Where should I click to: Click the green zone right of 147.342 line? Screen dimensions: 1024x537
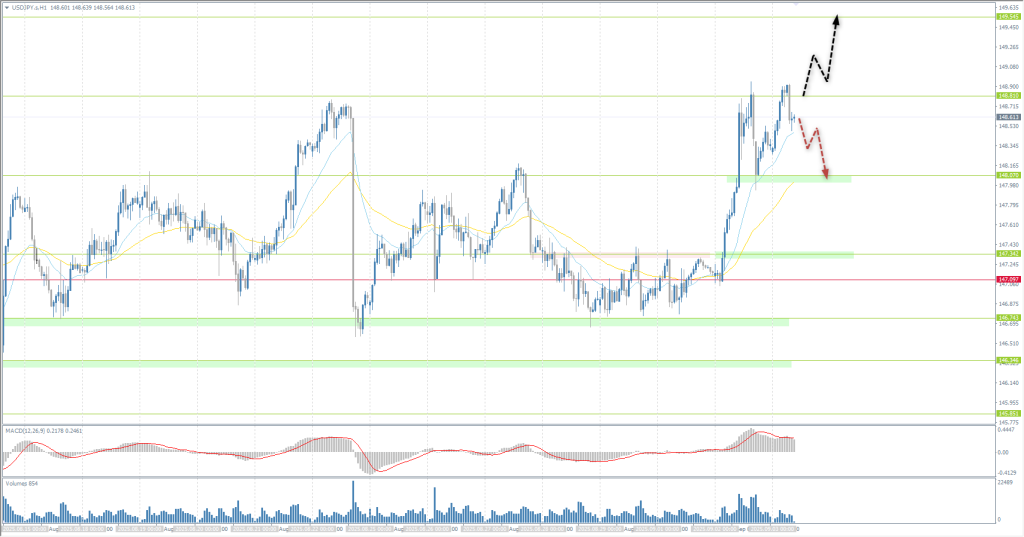(790, 255)
